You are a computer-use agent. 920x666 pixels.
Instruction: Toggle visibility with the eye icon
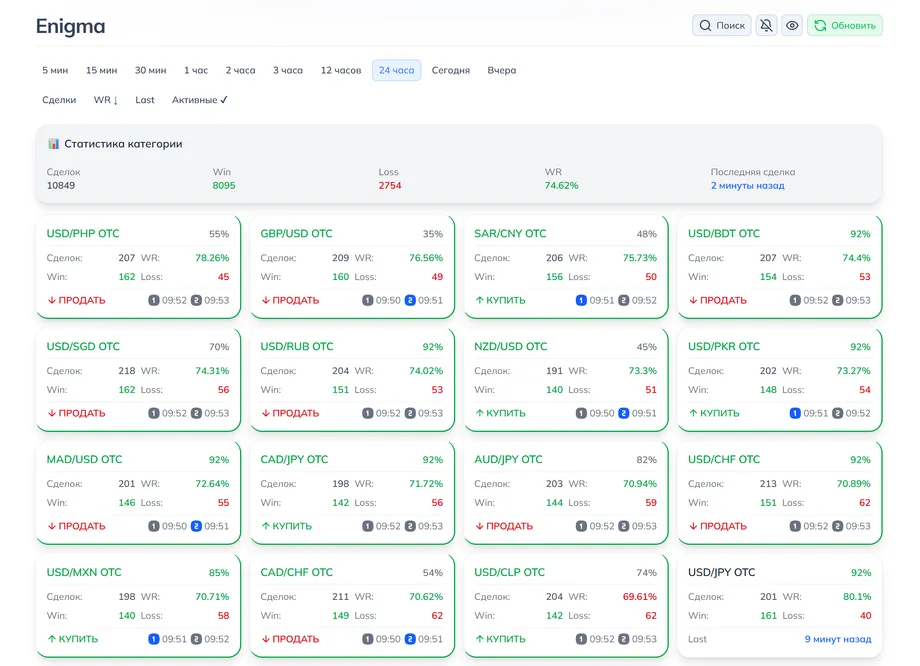click(792, 25)
